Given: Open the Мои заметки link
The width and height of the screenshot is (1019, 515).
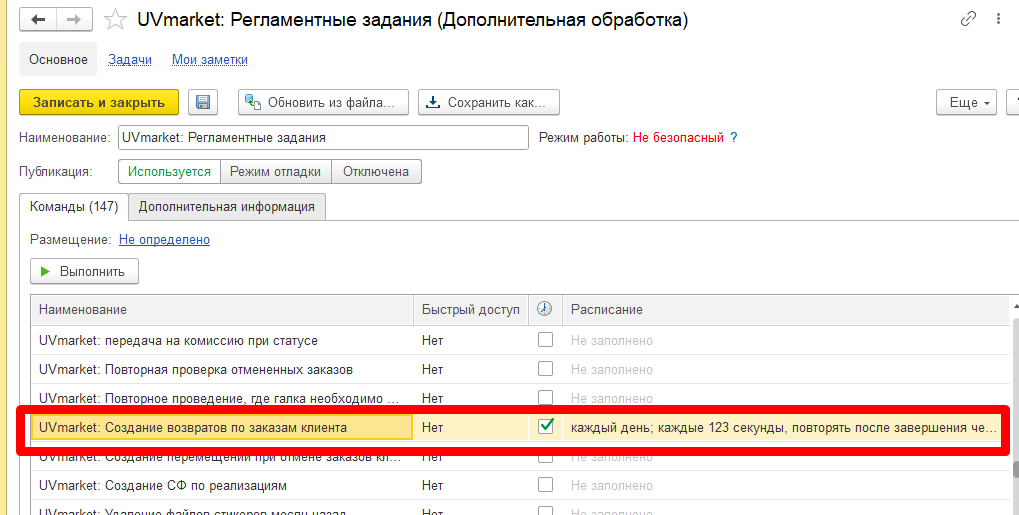Looking at the screenshot, I should (x=210, y=59).
